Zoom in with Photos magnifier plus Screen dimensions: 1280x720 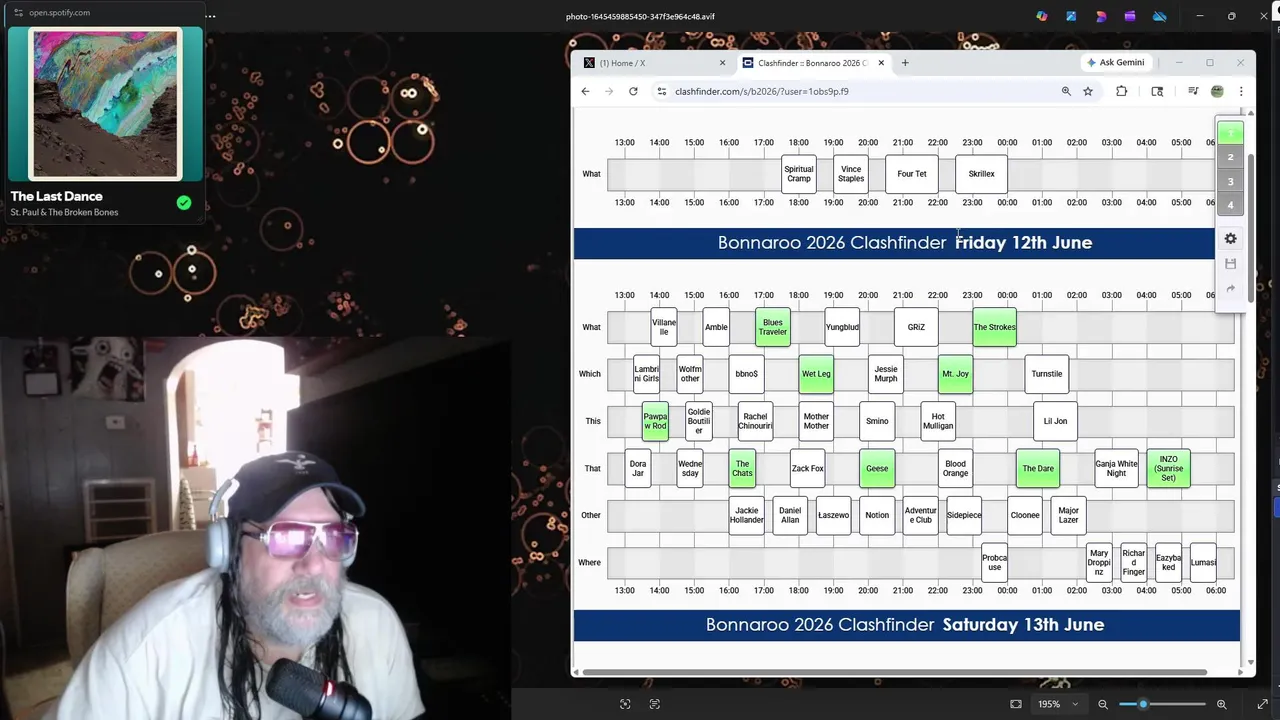[1222, 704]
